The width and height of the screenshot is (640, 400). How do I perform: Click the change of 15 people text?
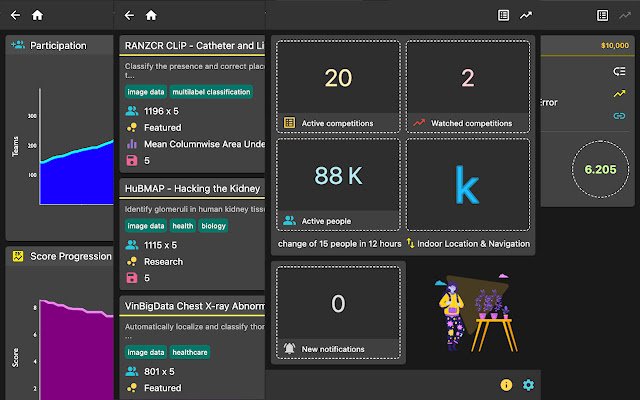[340, 244]
